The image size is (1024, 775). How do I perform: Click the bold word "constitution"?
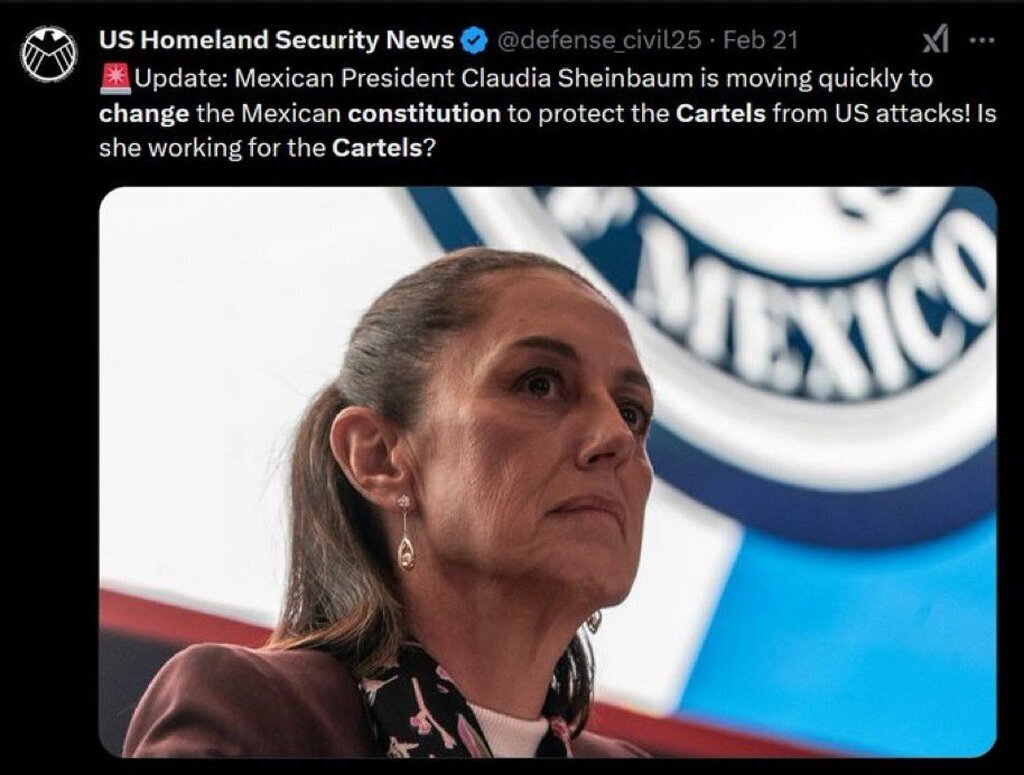(424, 114)
